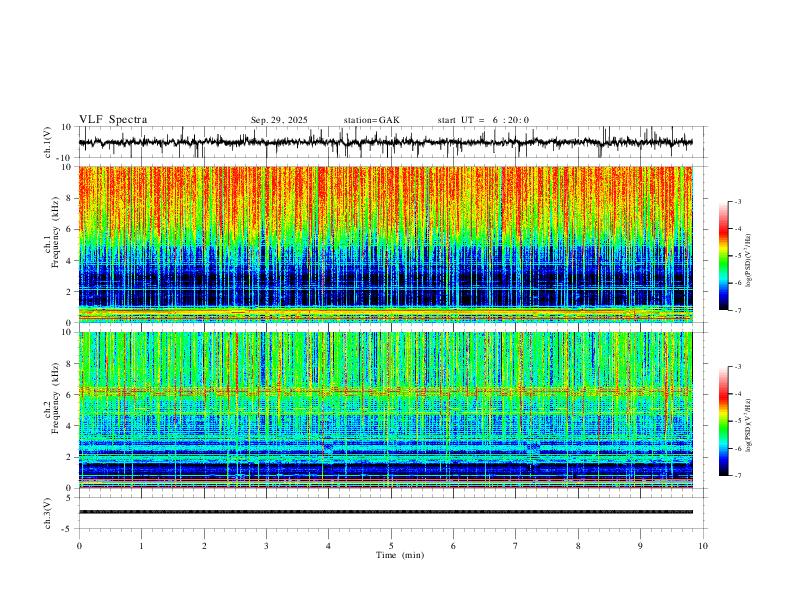The height and width of the screenshot is (612, 792).
Task: Click the ch.1 spectrogram color scale bar
Action: coord(723,256)
